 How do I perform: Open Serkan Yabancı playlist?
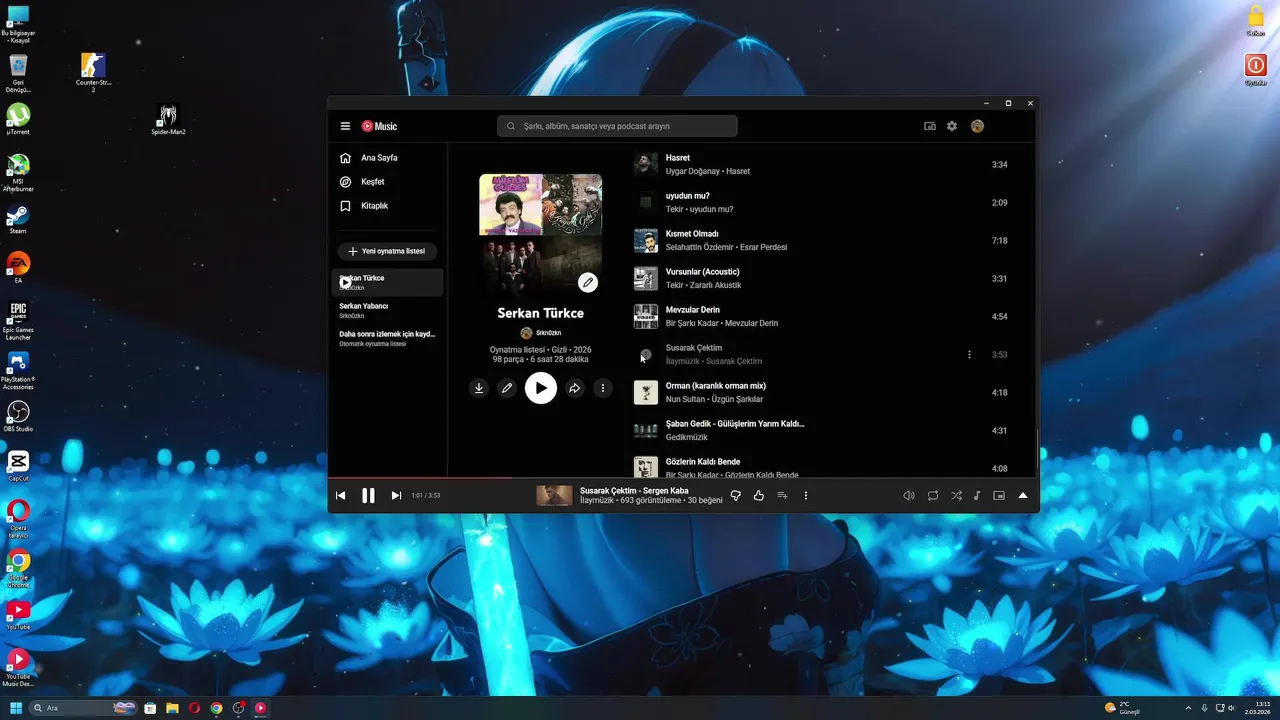point(387,310)
